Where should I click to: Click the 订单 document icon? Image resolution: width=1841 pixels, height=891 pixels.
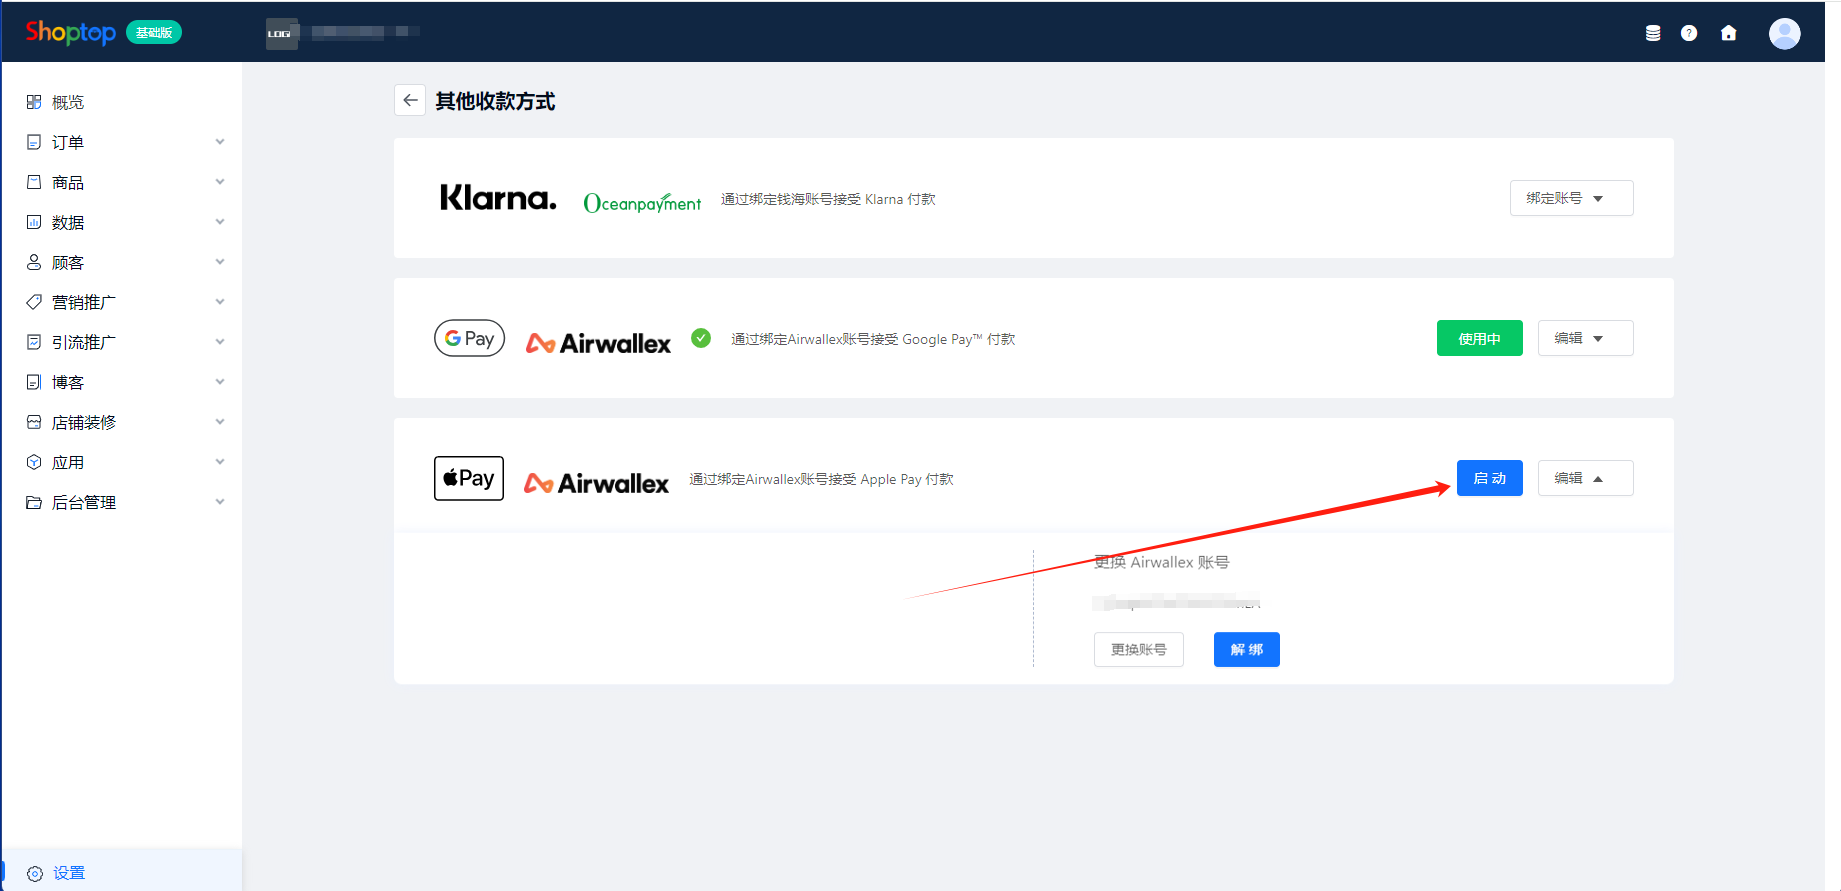point(34,142)
